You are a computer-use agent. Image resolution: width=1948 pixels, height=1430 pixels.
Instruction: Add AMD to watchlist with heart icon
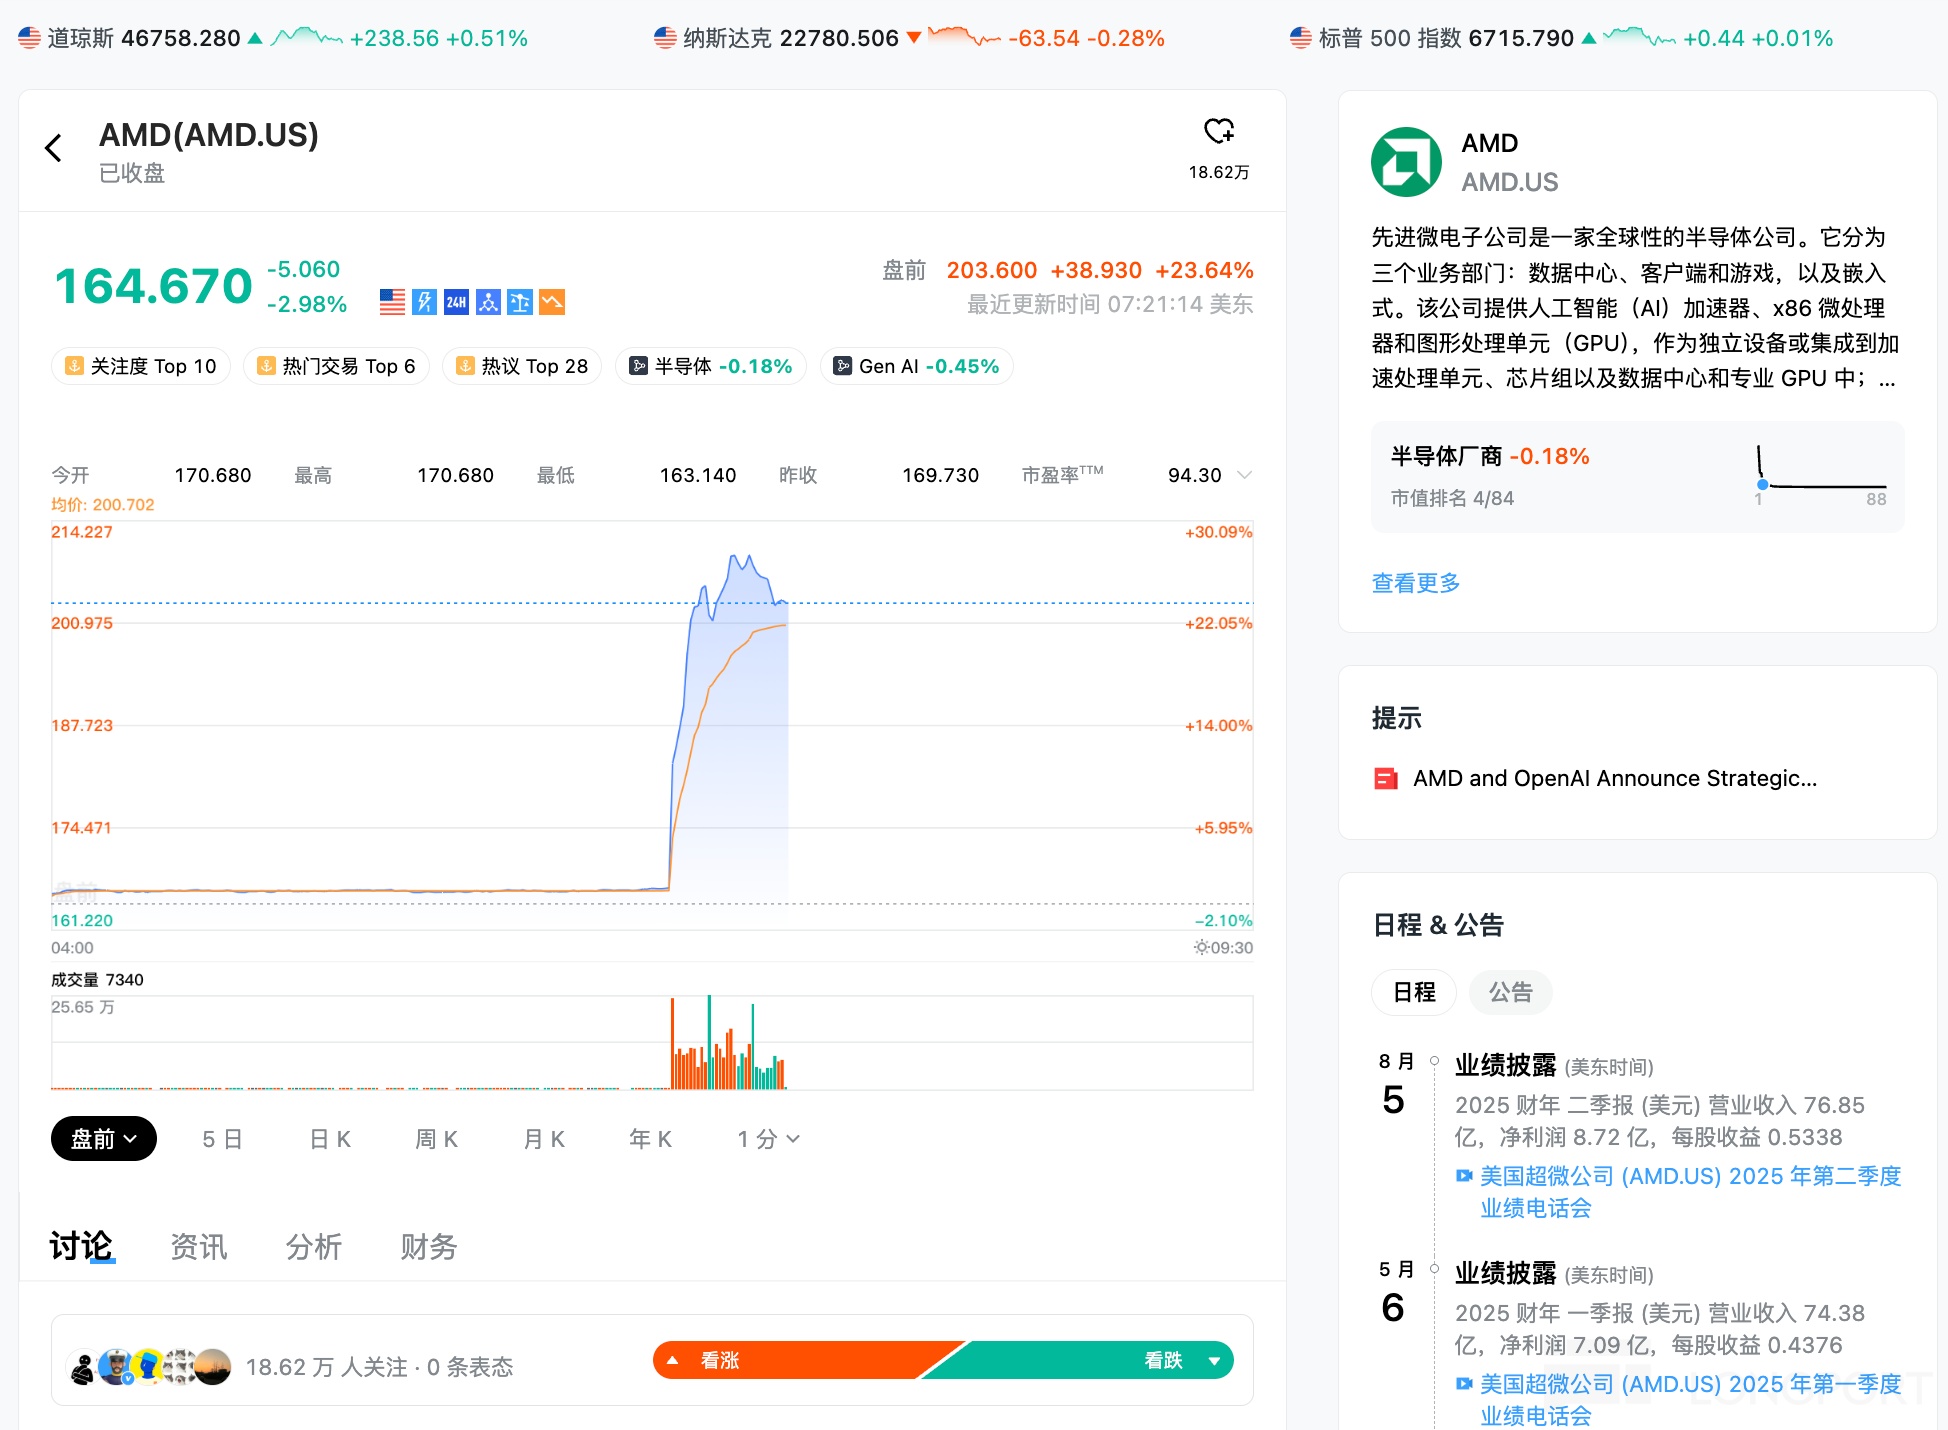point(1218,131)
